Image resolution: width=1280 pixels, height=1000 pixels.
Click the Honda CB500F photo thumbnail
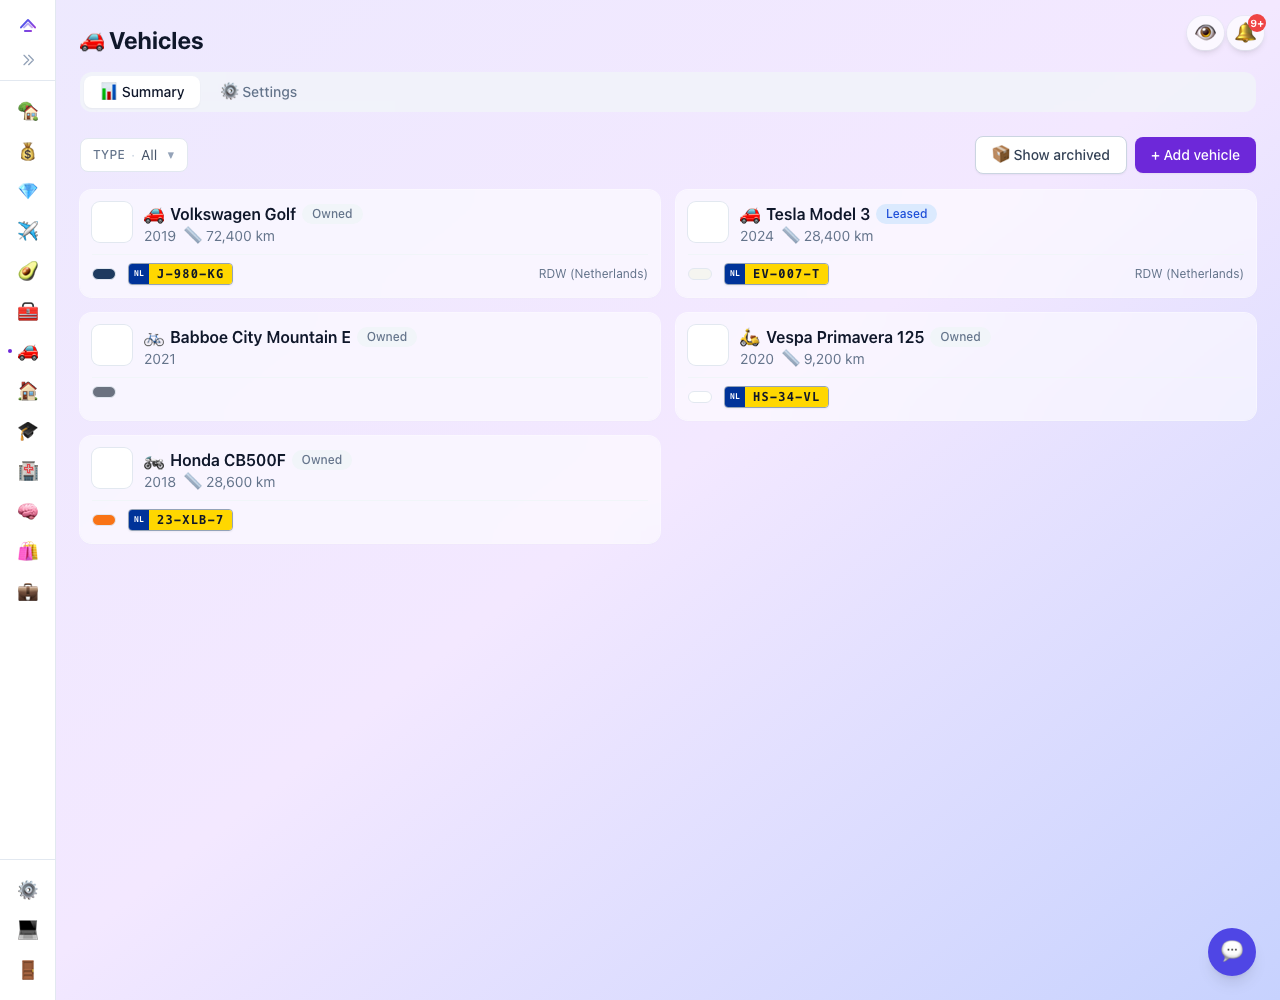pyautogui.click(x=112, y=468)
